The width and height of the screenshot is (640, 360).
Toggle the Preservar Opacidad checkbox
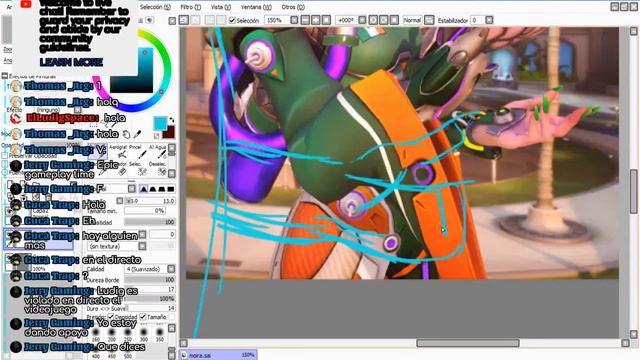[x=4, y=156]
